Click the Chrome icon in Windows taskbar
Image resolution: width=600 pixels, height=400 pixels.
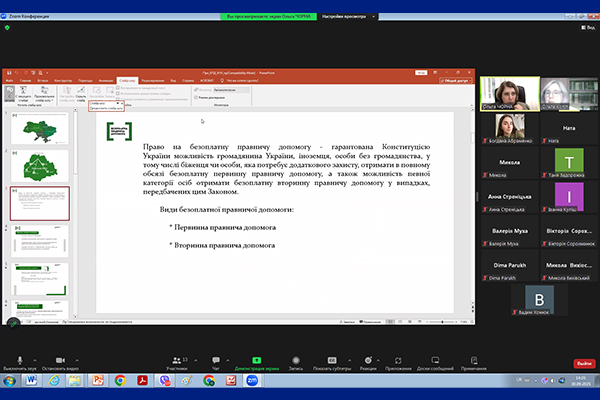tap(120, 380)
